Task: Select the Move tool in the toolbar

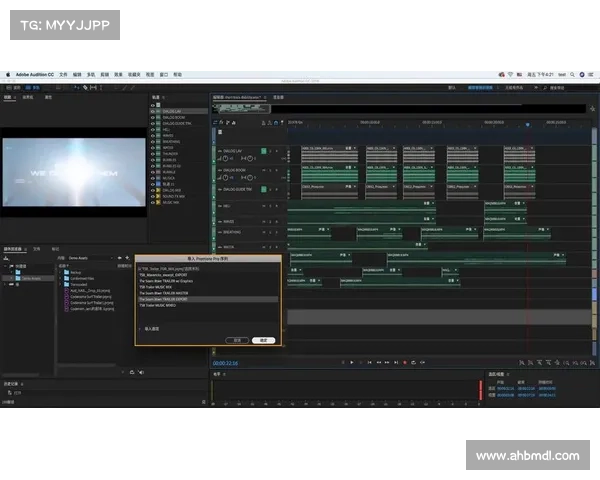Action: point(77,88)
